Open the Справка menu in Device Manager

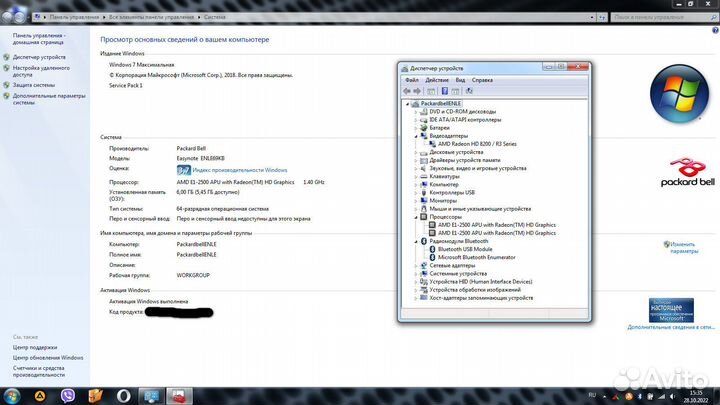pyautogui.click(x=482, y=80)
